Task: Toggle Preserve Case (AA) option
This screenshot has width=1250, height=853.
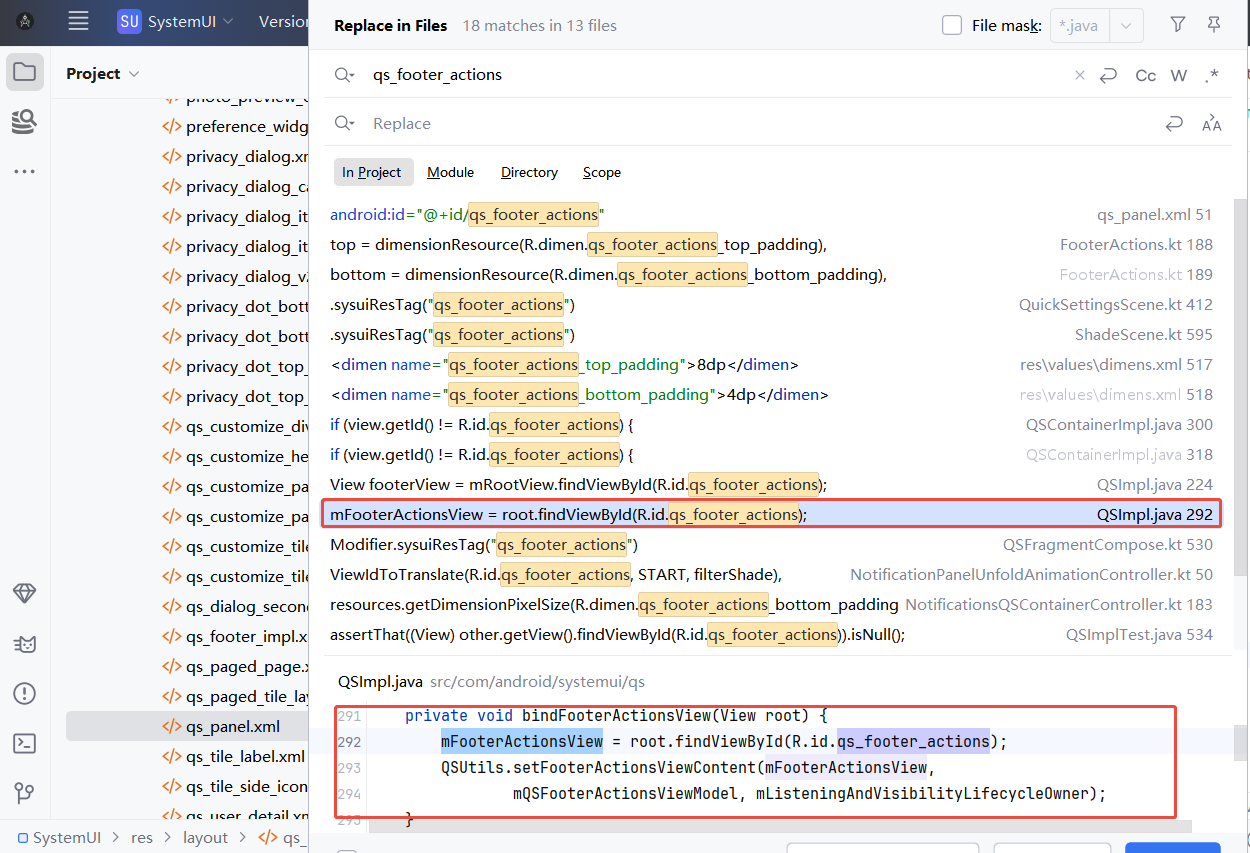Action: click(1212, 123)
